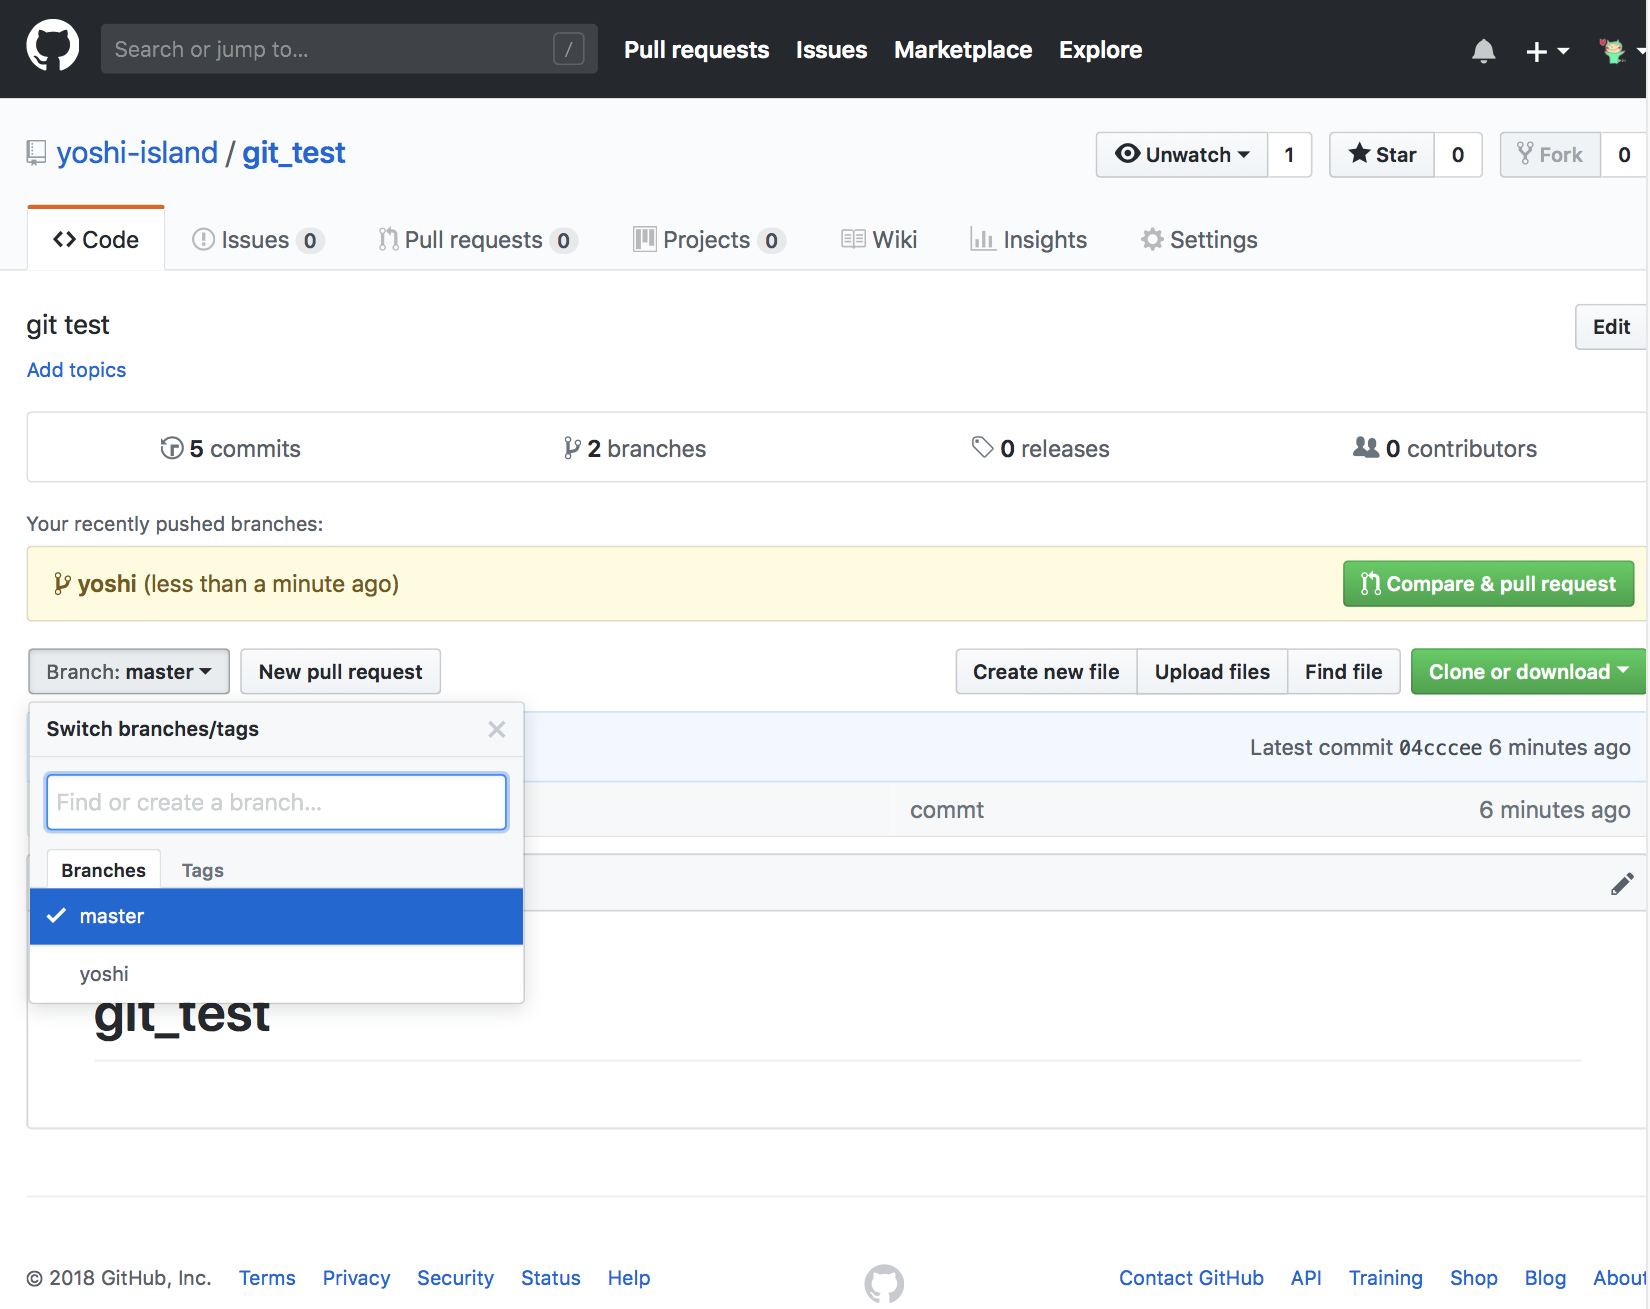This screenshot has width=1650, height=1309.
Task: Open the Code tab
Action: click(x=96, y=240)
